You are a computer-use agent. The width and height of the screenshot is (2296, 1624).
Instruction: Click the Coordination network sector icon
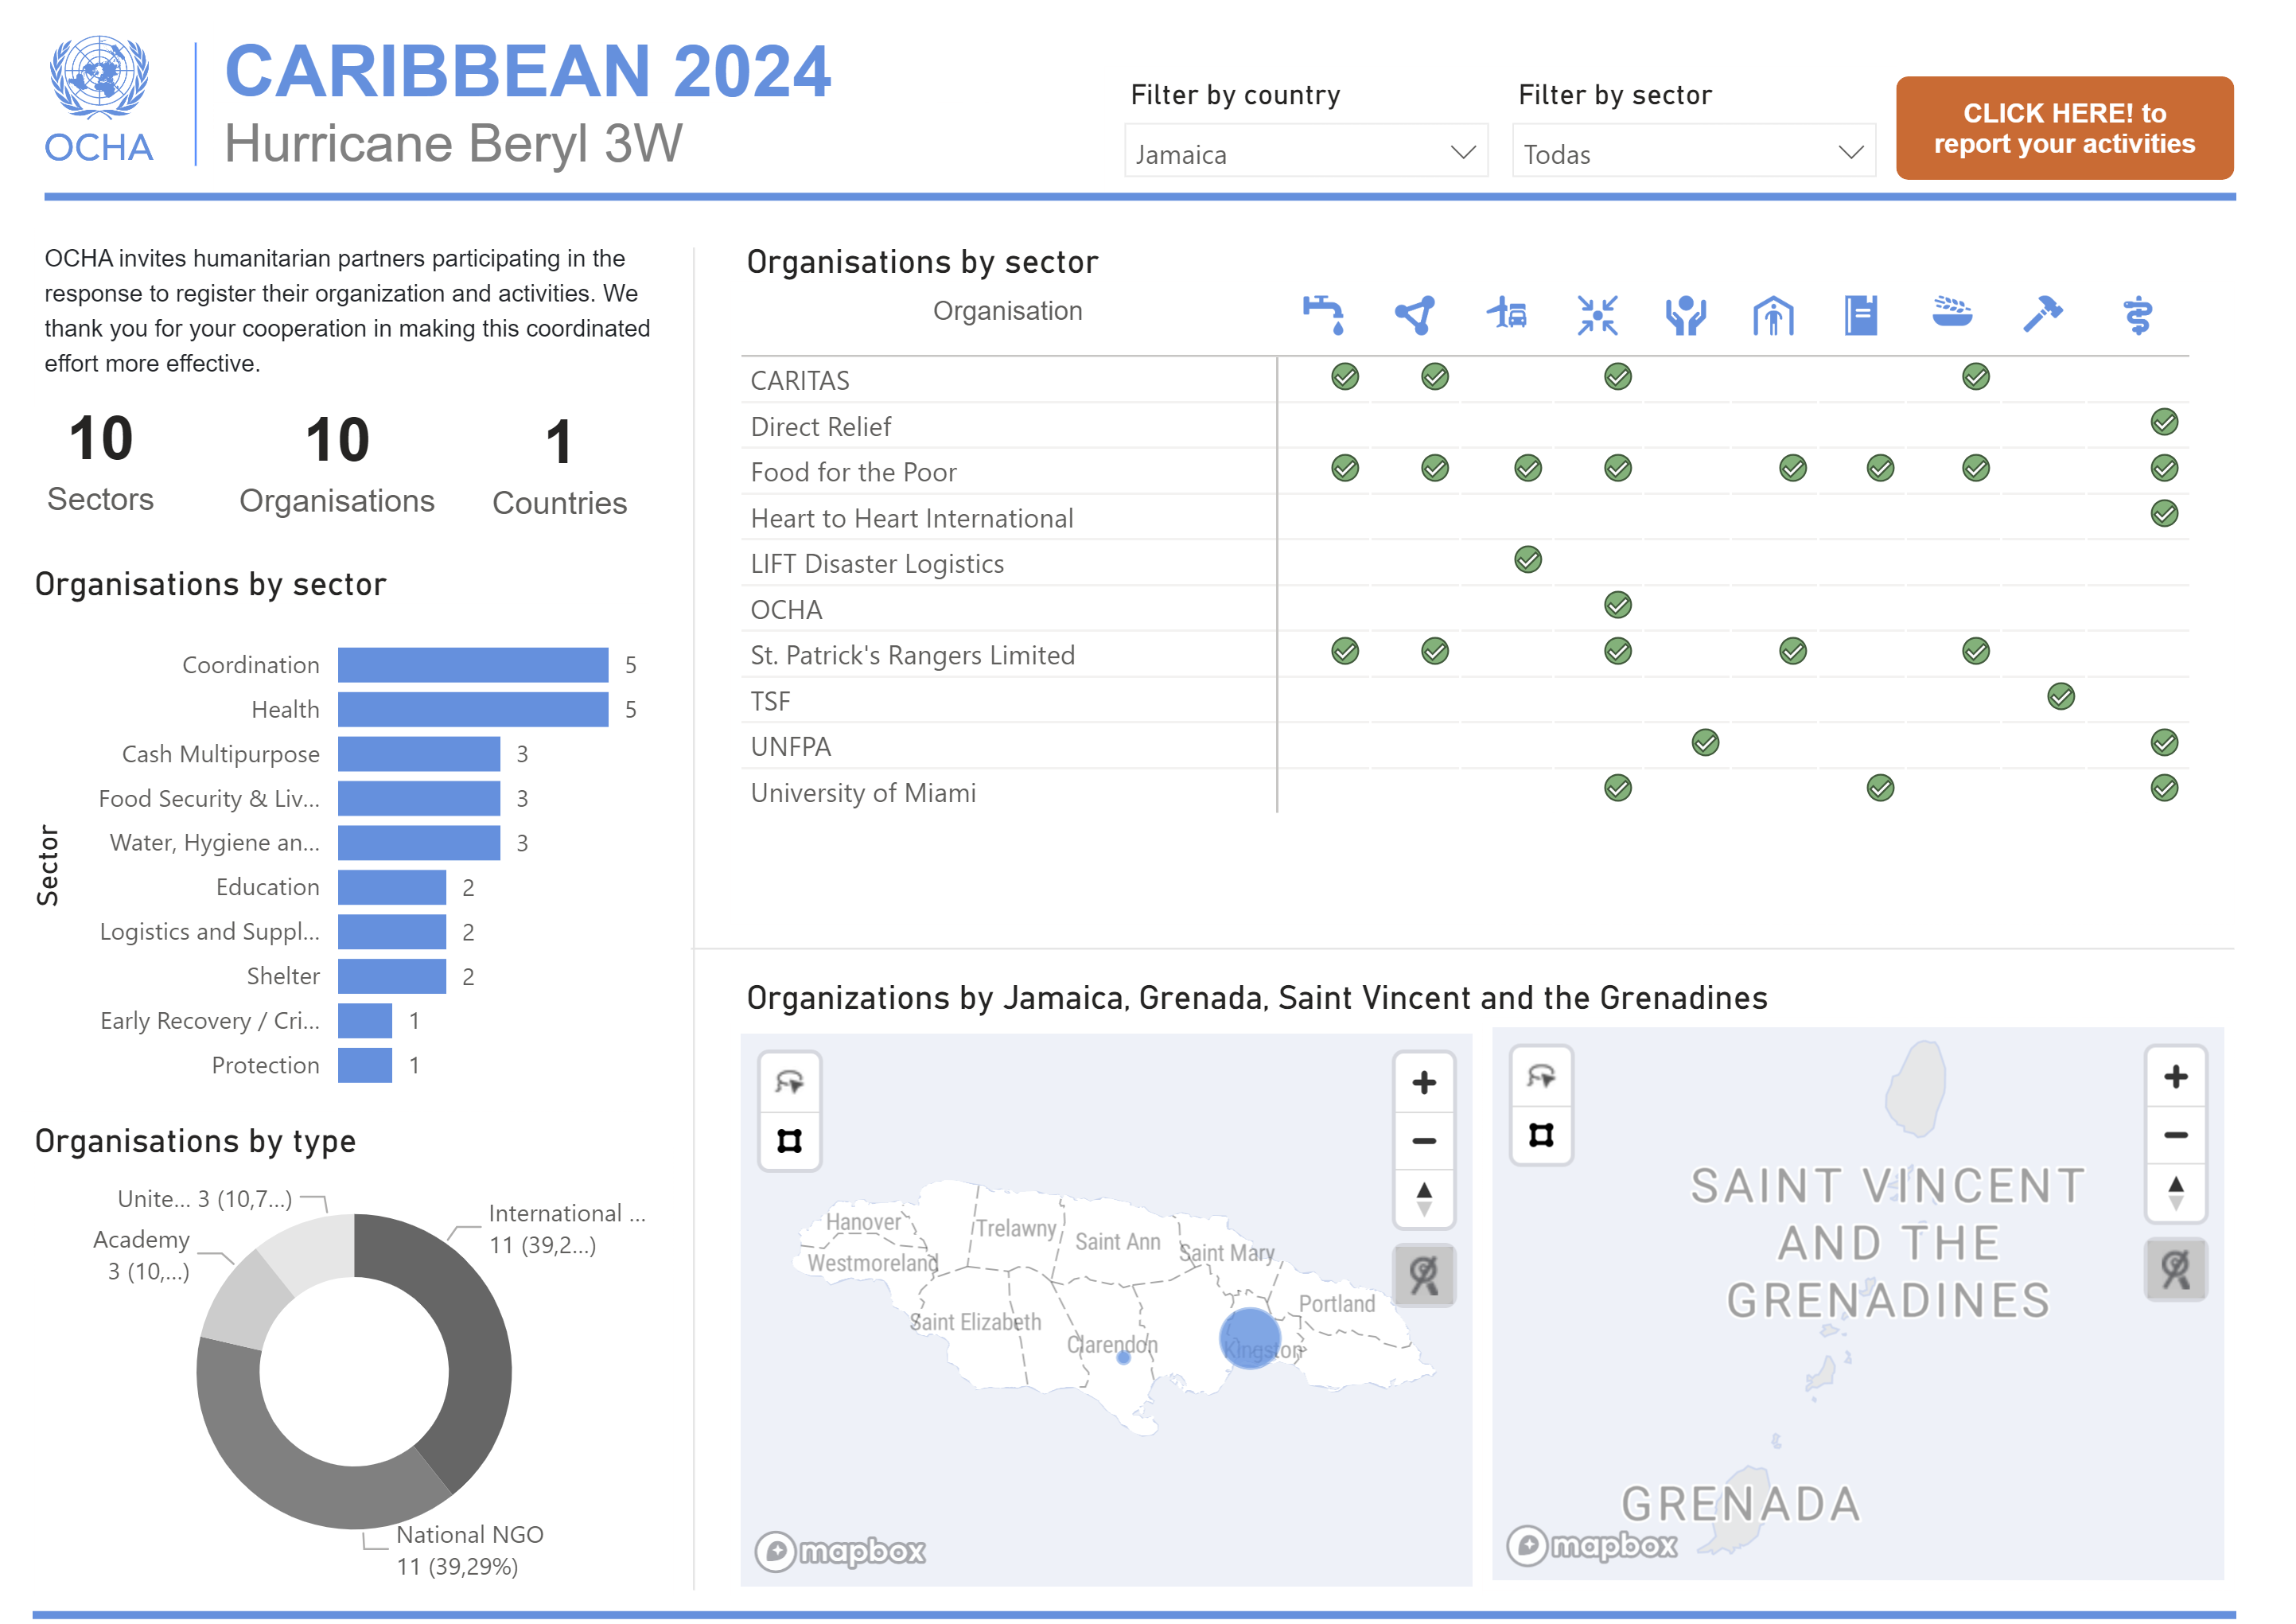1415,315
